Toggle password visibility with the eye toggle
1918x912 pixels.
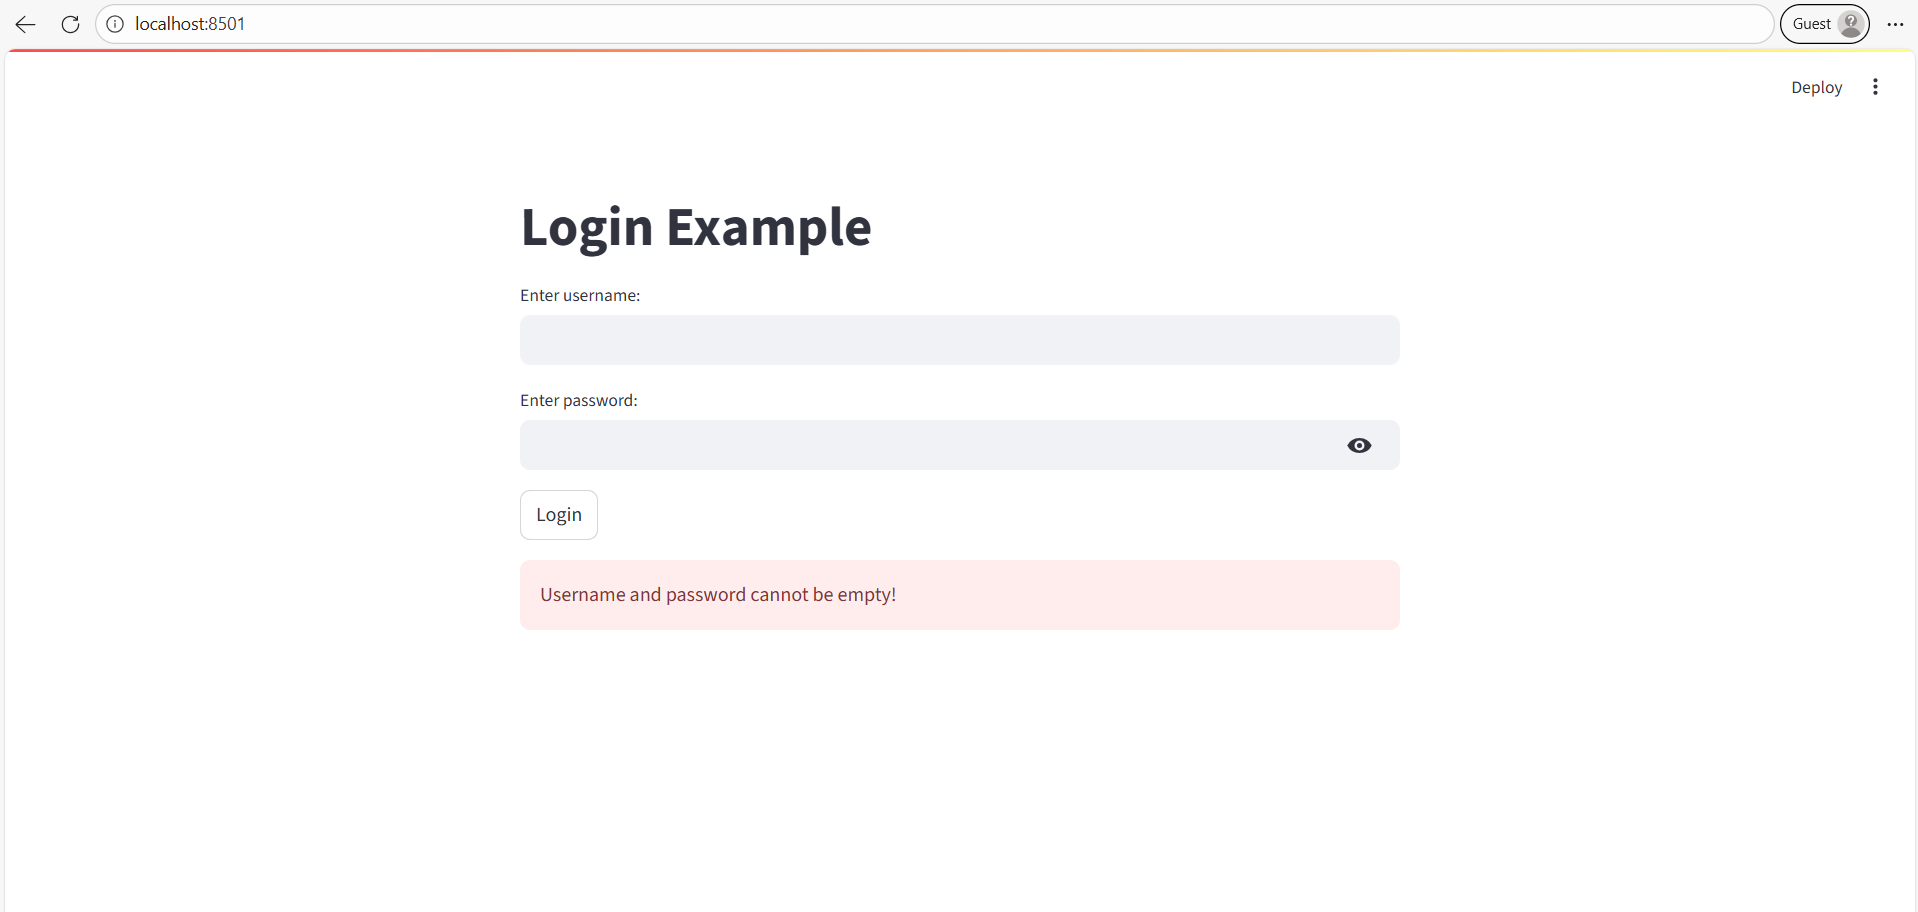point(1359,445)
